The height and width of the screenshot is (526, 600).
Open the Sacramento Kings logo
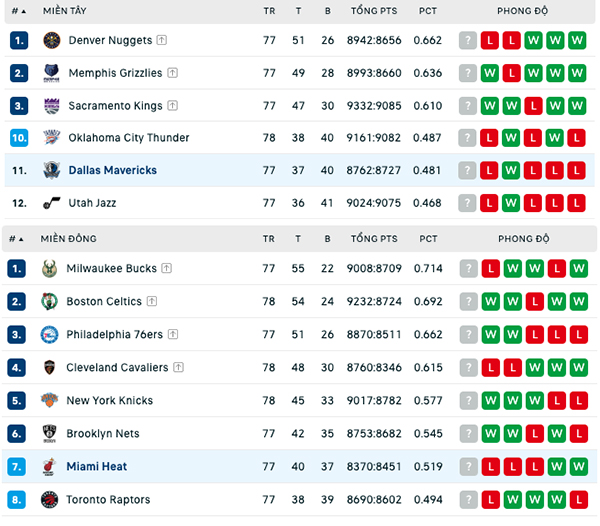pos(52,106)
